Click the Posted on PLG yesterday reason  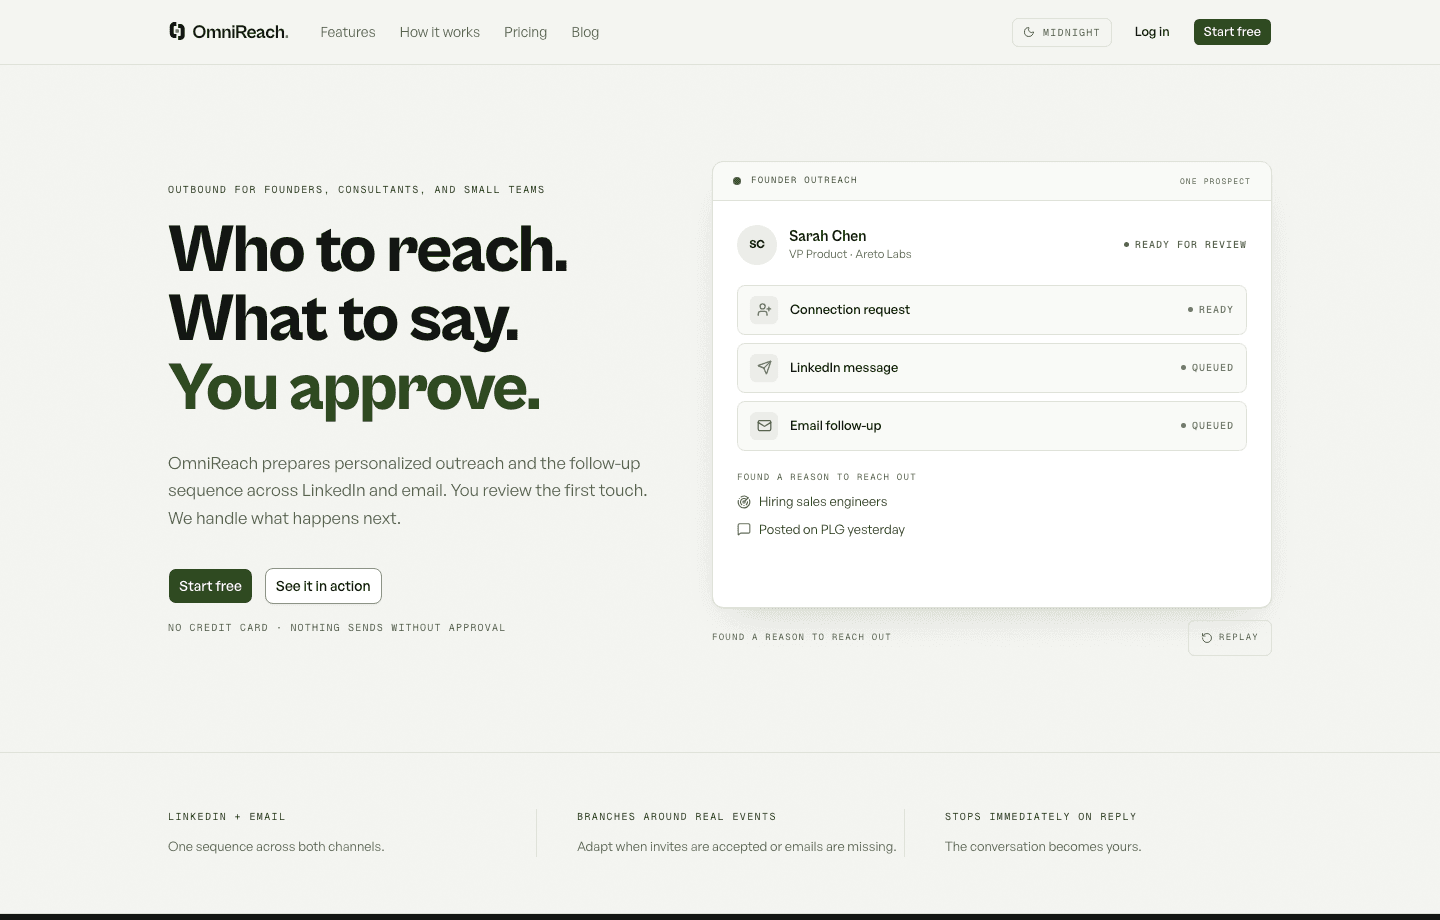coord(832,530)
